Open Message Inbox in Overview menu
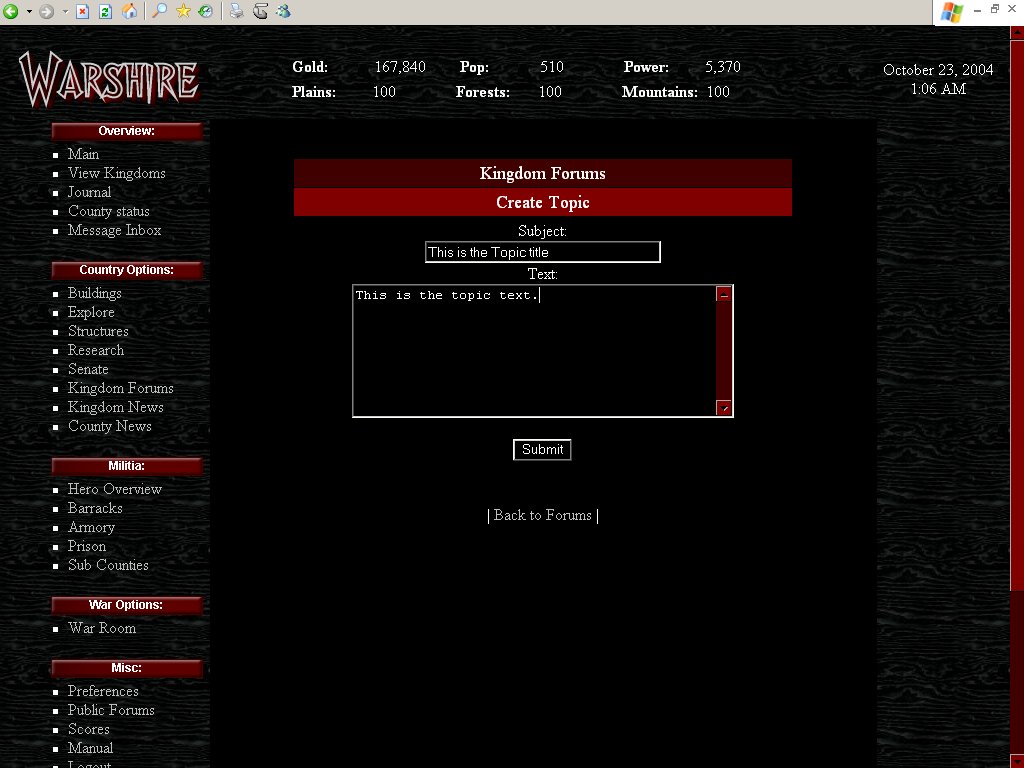The height and width of the screenshot is (768, 1024). (114, 230)
